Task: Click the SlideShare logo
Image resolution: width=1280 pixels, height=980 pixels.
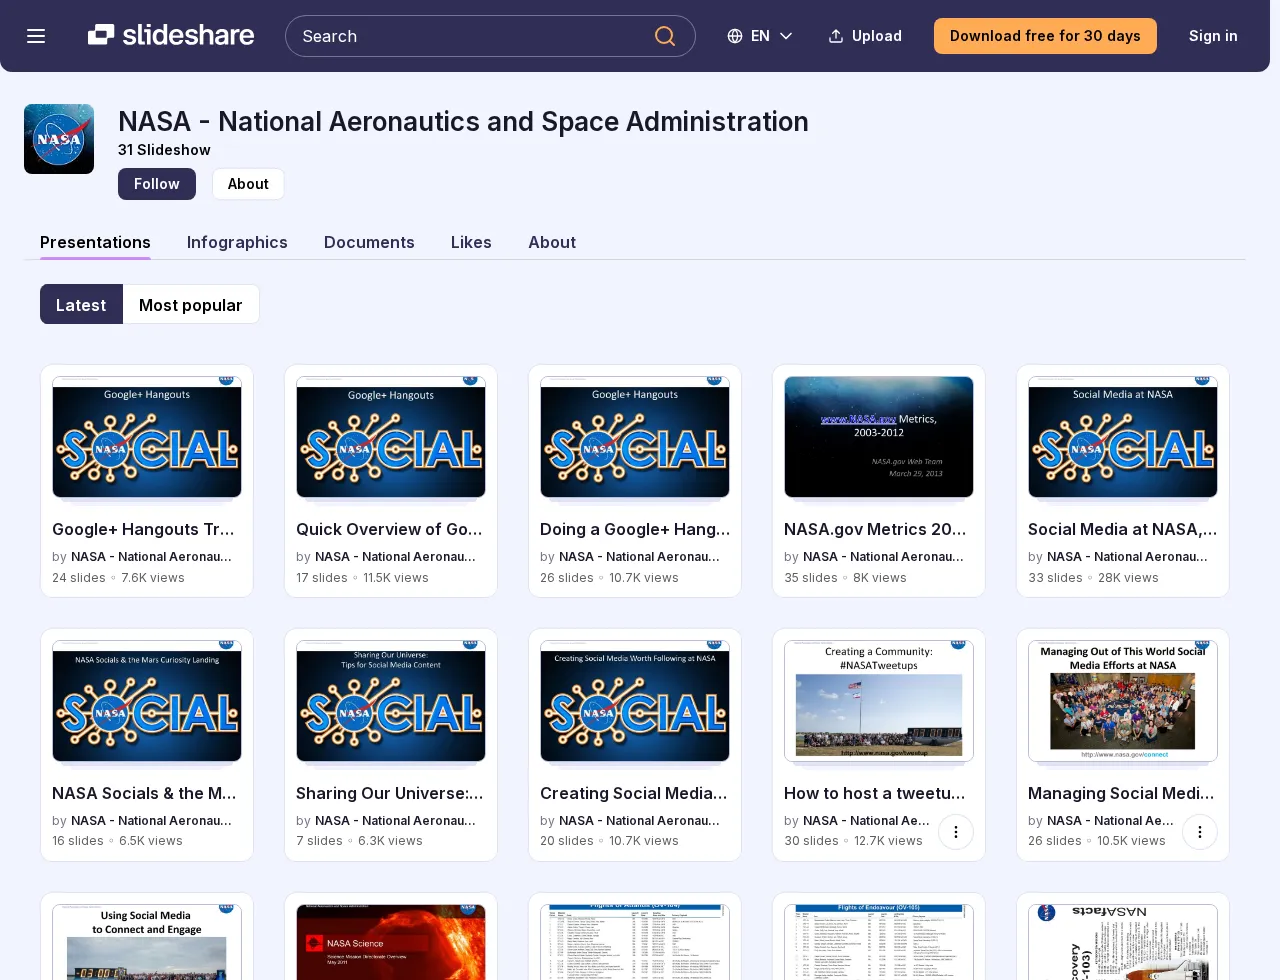Action: pyautogui.click(x=171, y=35)
